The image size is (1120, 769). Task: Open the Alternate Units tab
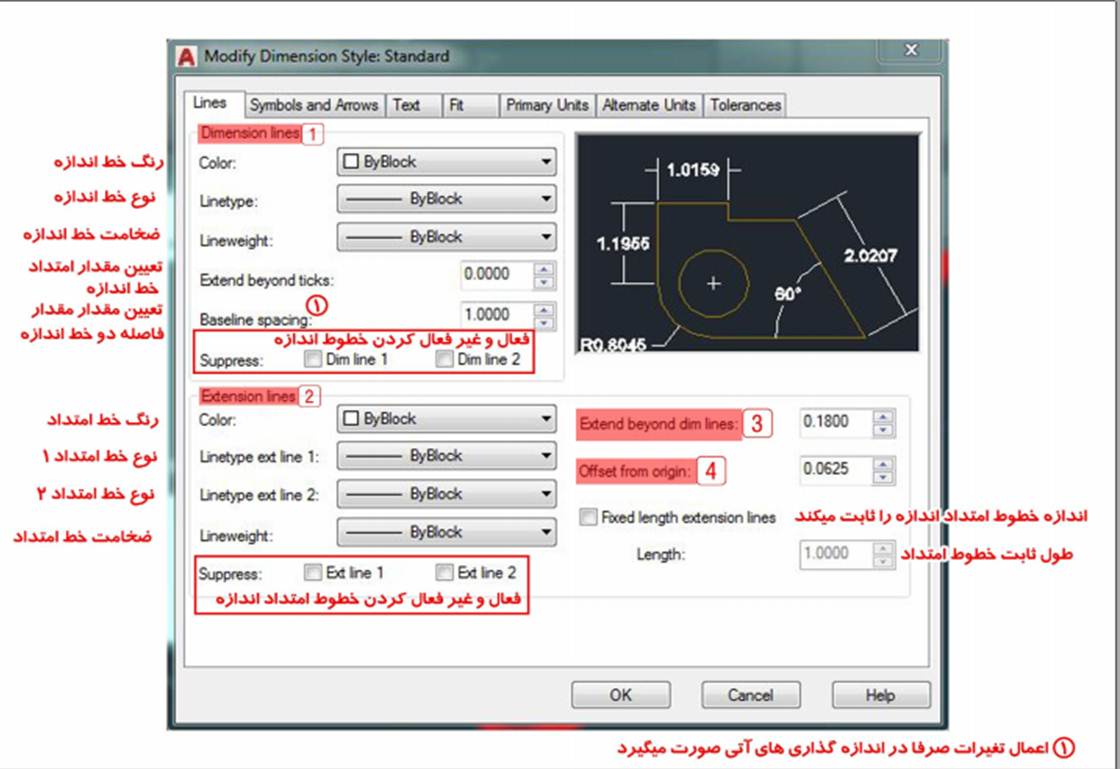[x=649, y=105]
